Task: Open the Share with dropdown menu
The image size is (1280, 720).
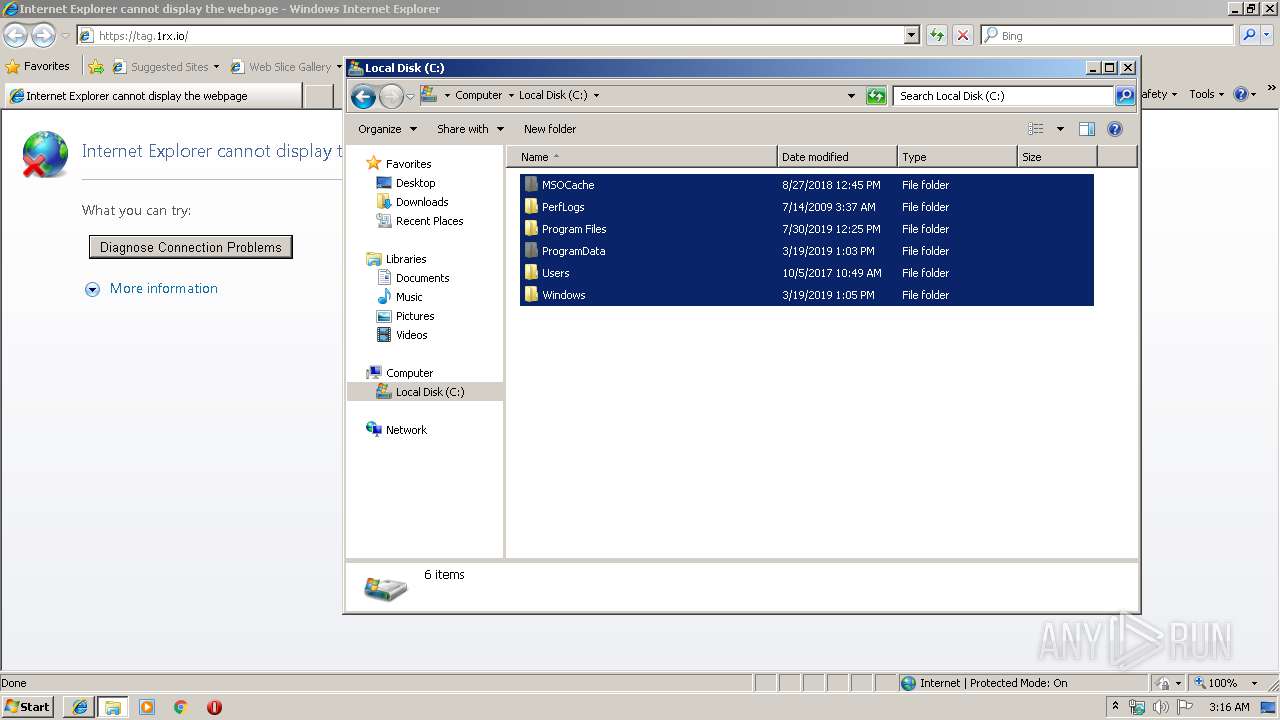Action: [470, 129]
